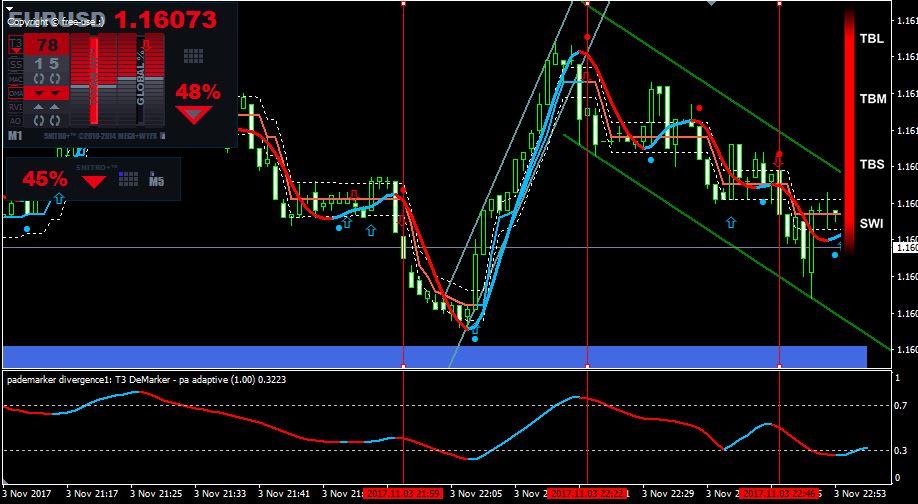918x504 pixels.
Task: Click the MAC indicator row label
Action: [x=15, y=78]
